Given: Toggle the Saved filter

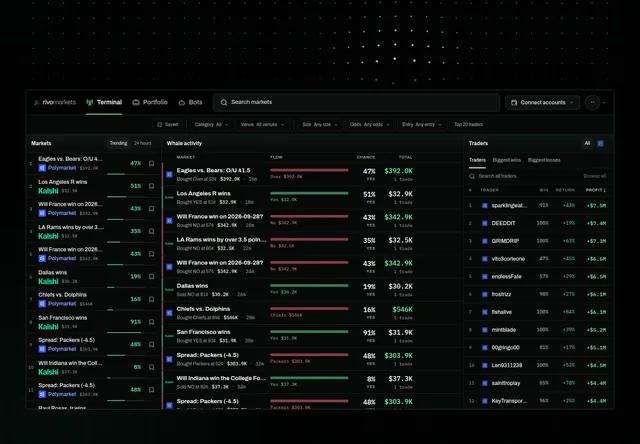Looking at the screenshot, I should (168, 124).
